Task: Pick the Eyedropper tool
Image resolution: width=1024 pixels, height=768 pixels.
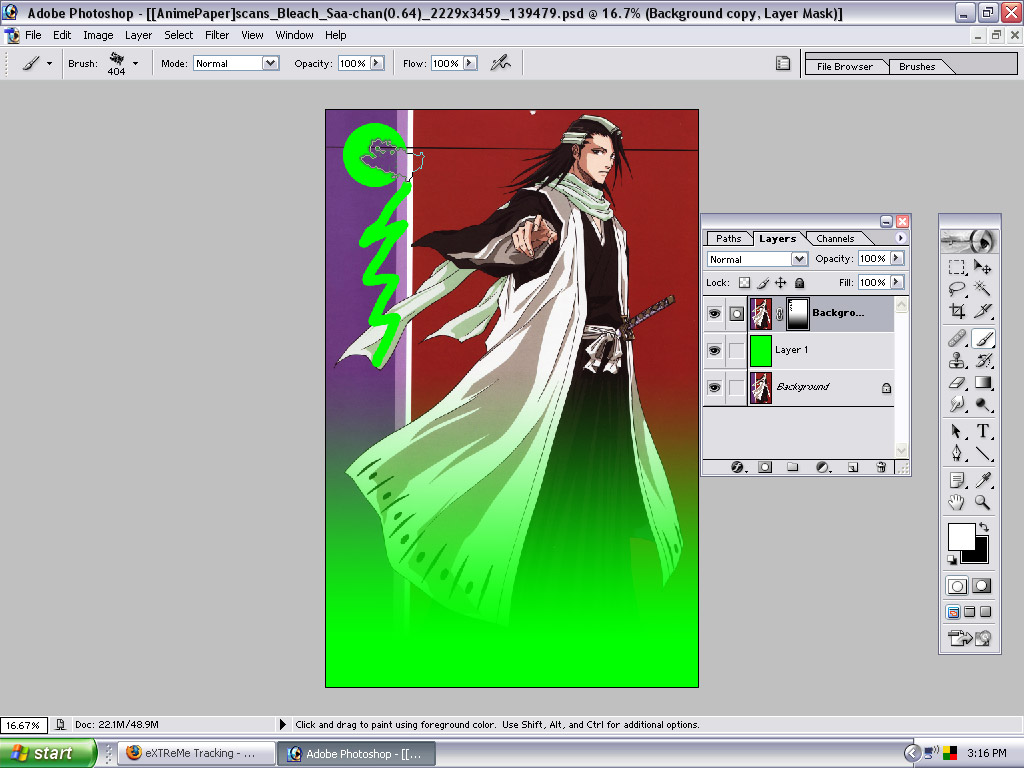Action: pyautogui.click(x=982, y=481)
